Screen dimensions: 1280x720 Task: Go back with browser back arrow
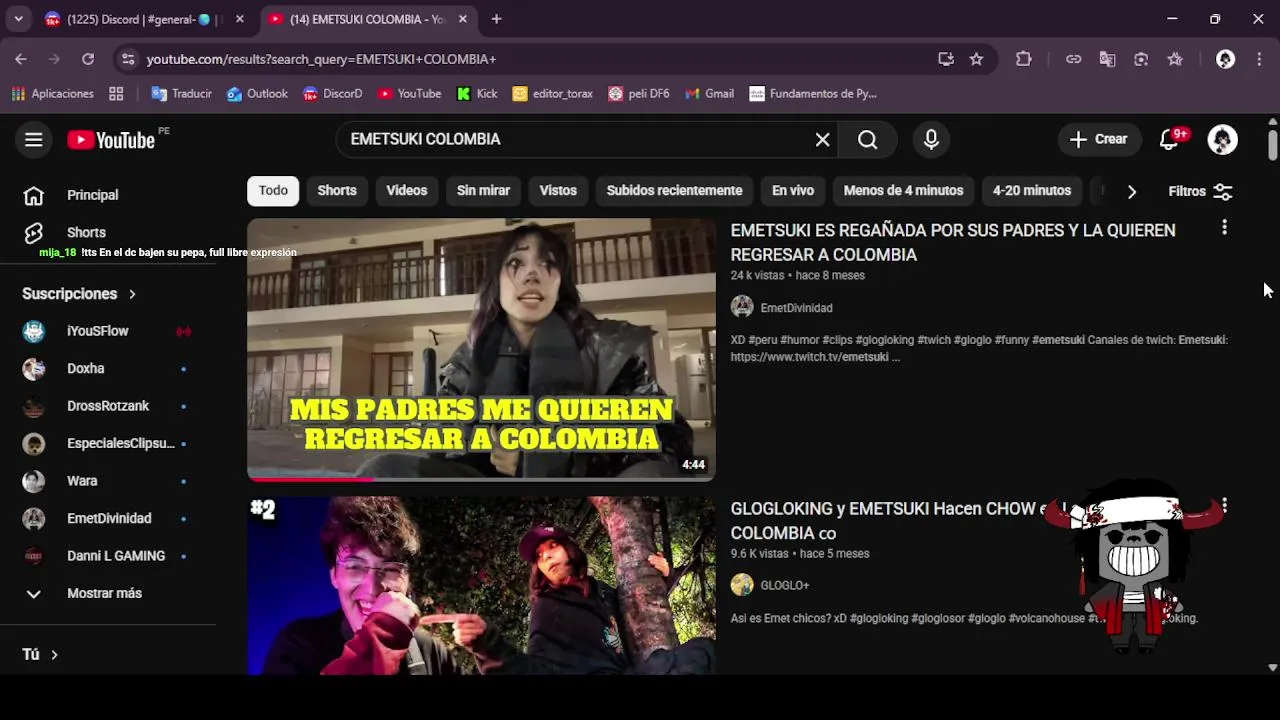tap(21, 59)
